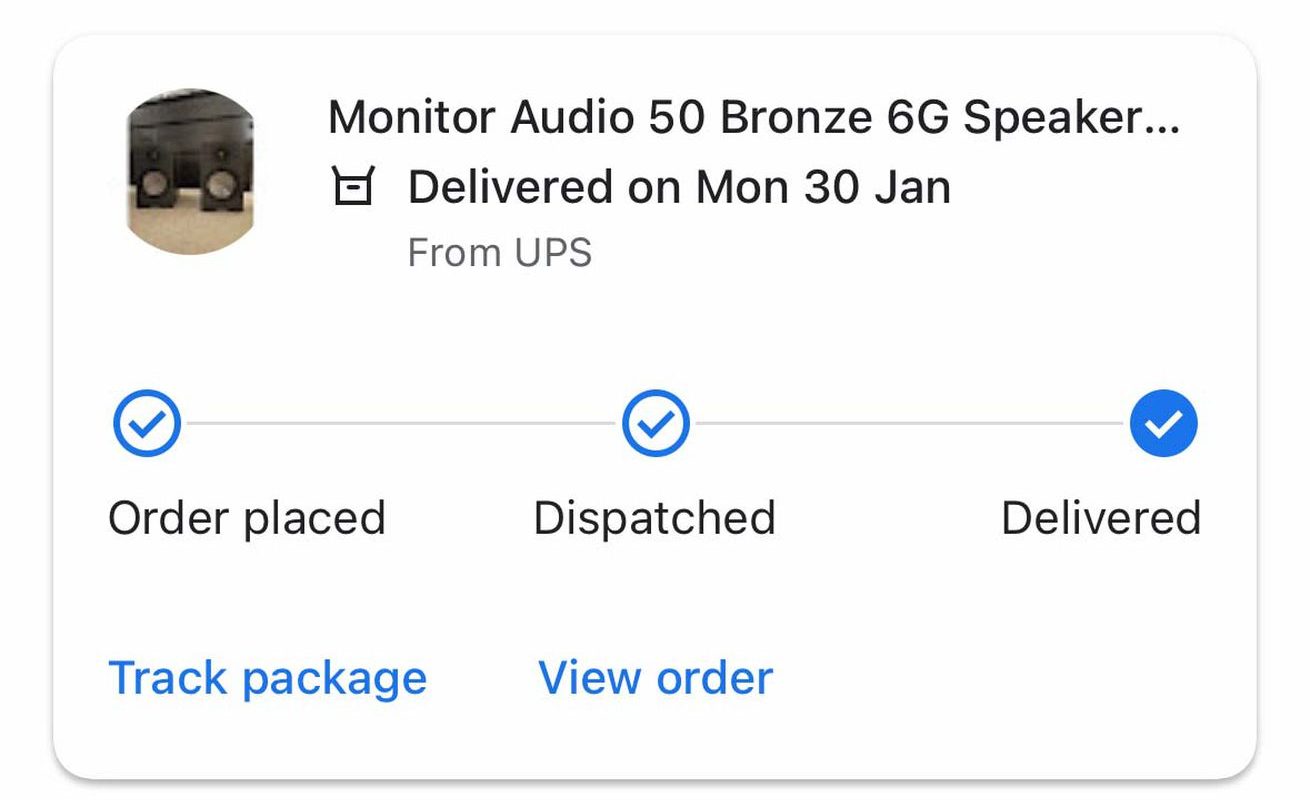Click the package box icon beside delivery date
Viewport: 1310px width, 800px height.
pyautogui.click(x=352, y=187)
